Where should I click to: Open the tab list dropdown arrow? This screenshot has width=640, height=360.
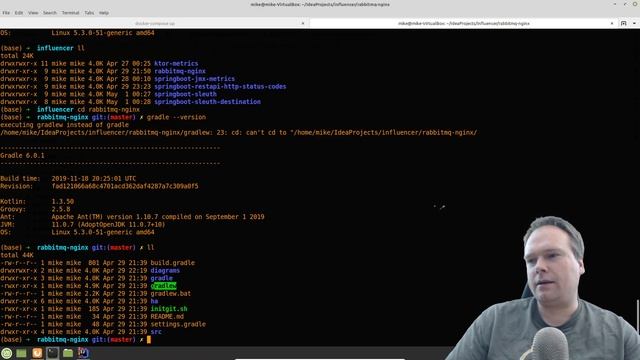coord(634,23)
